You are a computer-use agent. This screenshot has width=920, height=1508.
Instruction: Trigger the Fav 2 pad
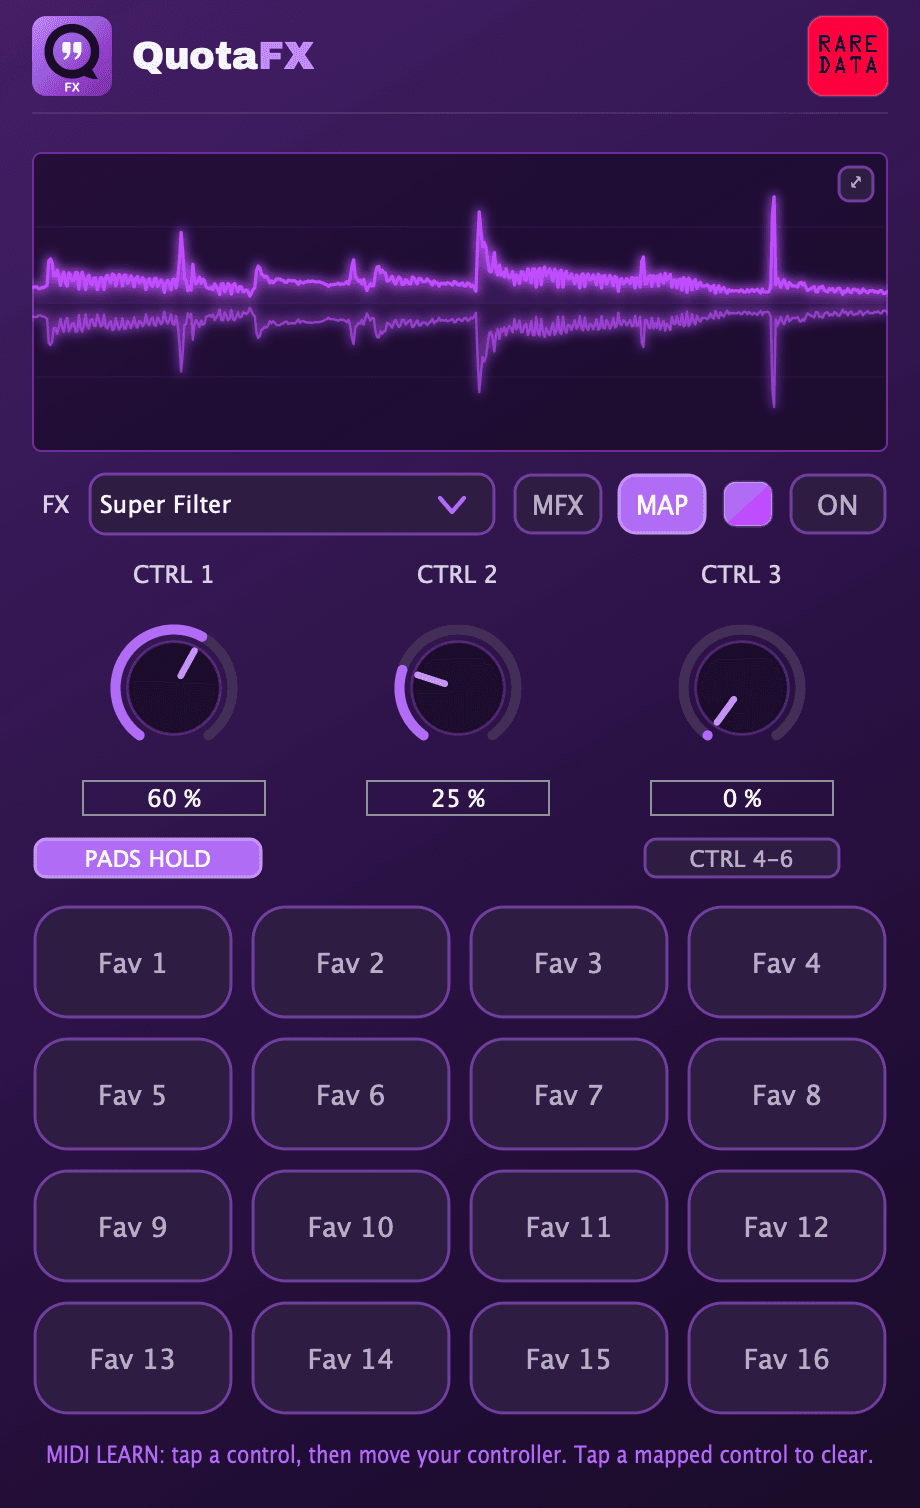(x=351, y=962)
